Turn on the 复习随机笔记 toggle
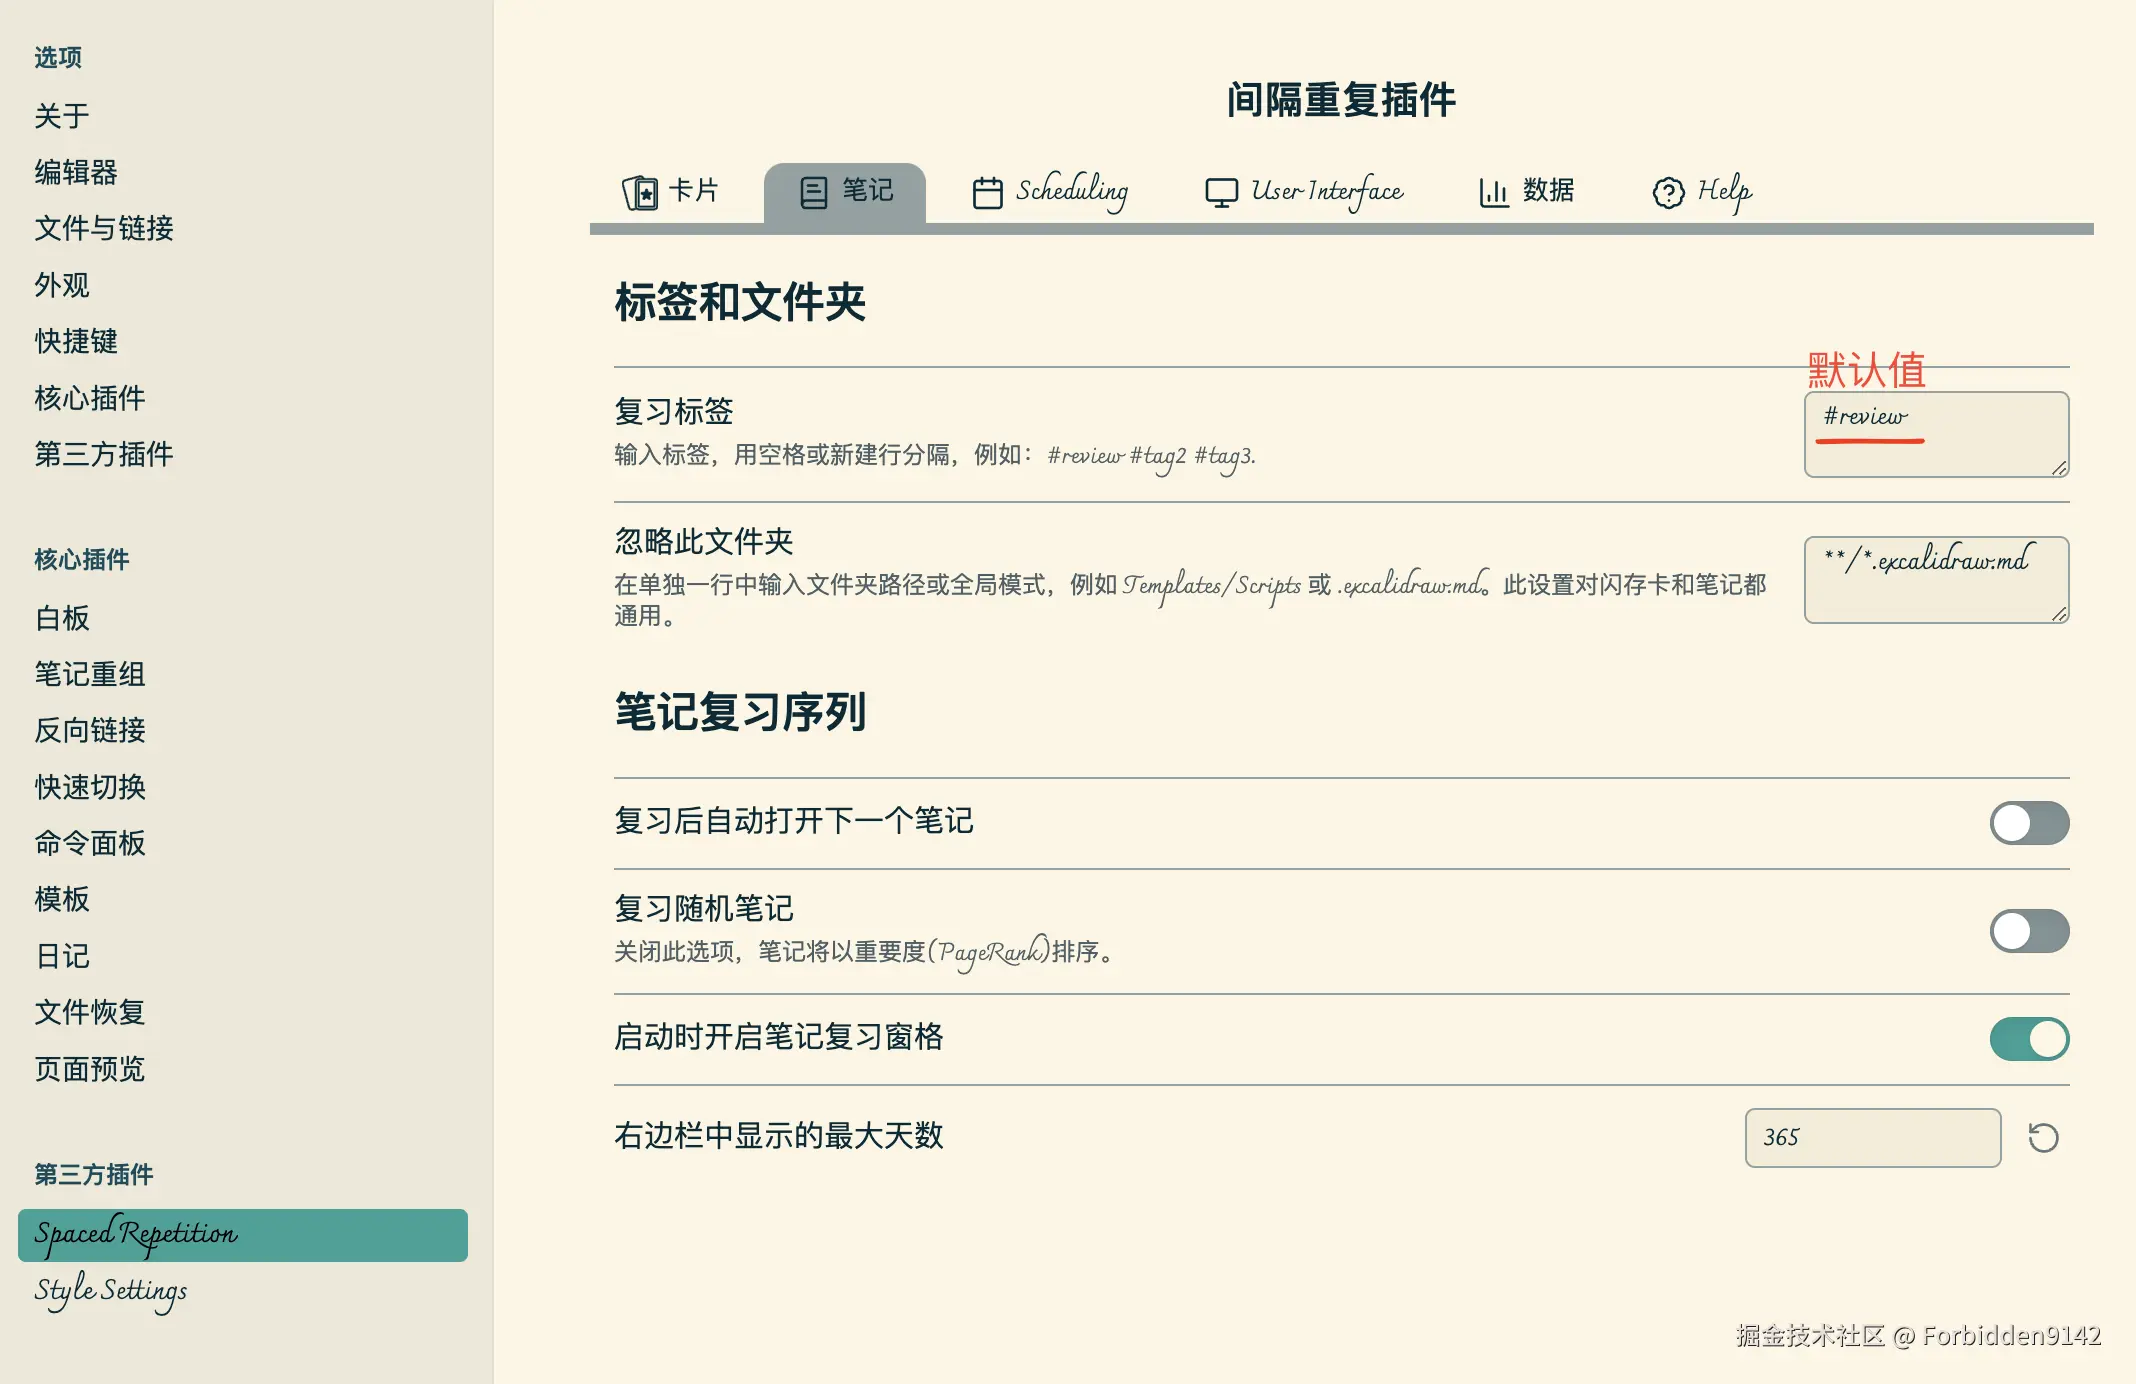Image resolution: width=2136 pixels, height=1384 pixels. tap(2028, 930)
